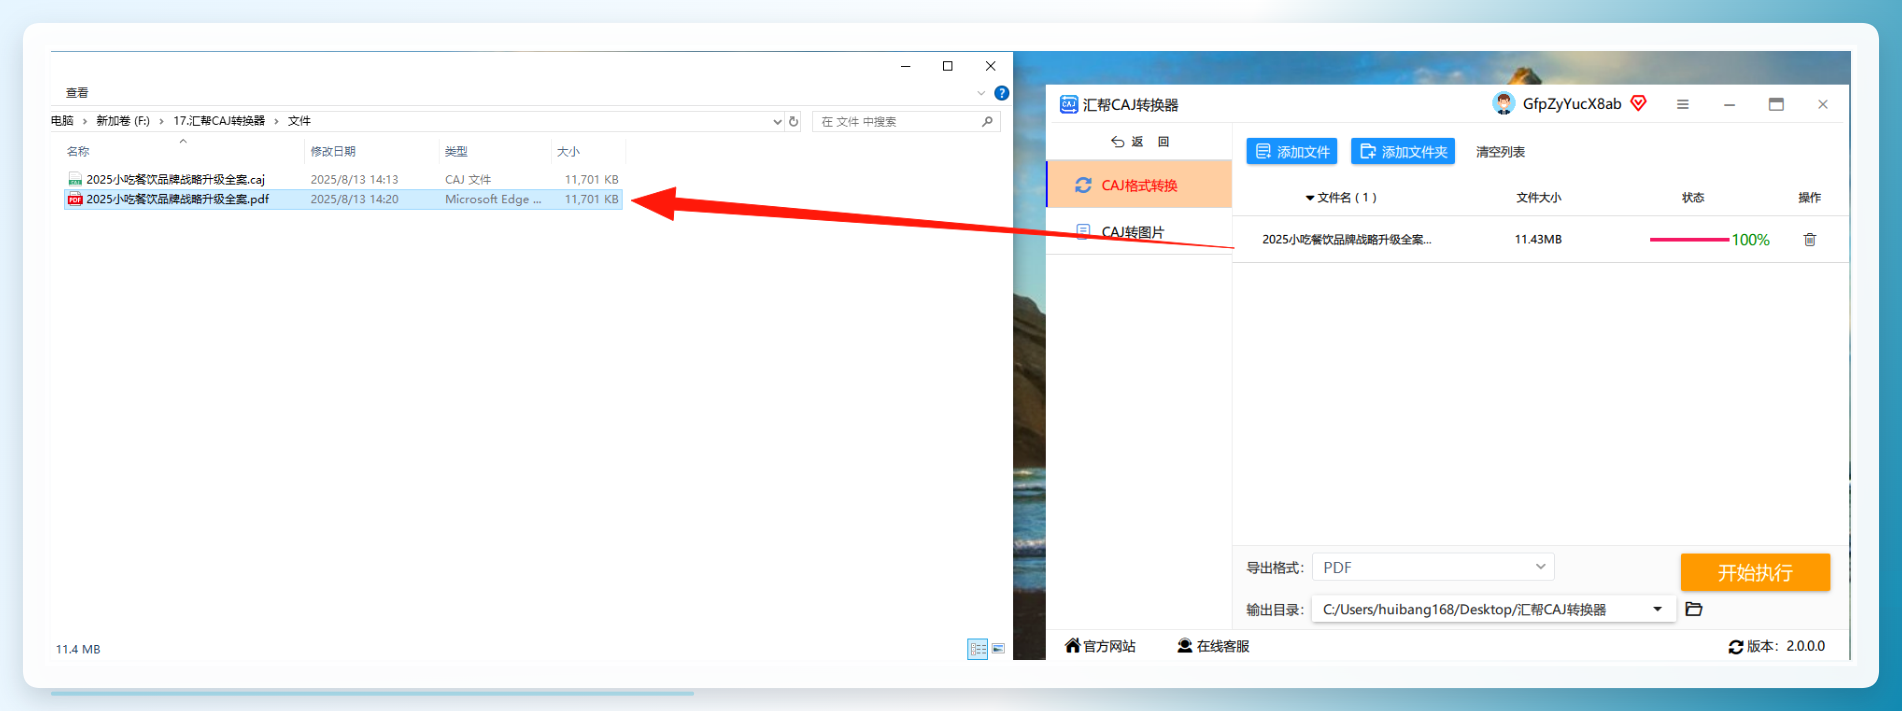Refresh the File Explorer address bar
This screenshot has width=1902, height=711.
point(794,121)
